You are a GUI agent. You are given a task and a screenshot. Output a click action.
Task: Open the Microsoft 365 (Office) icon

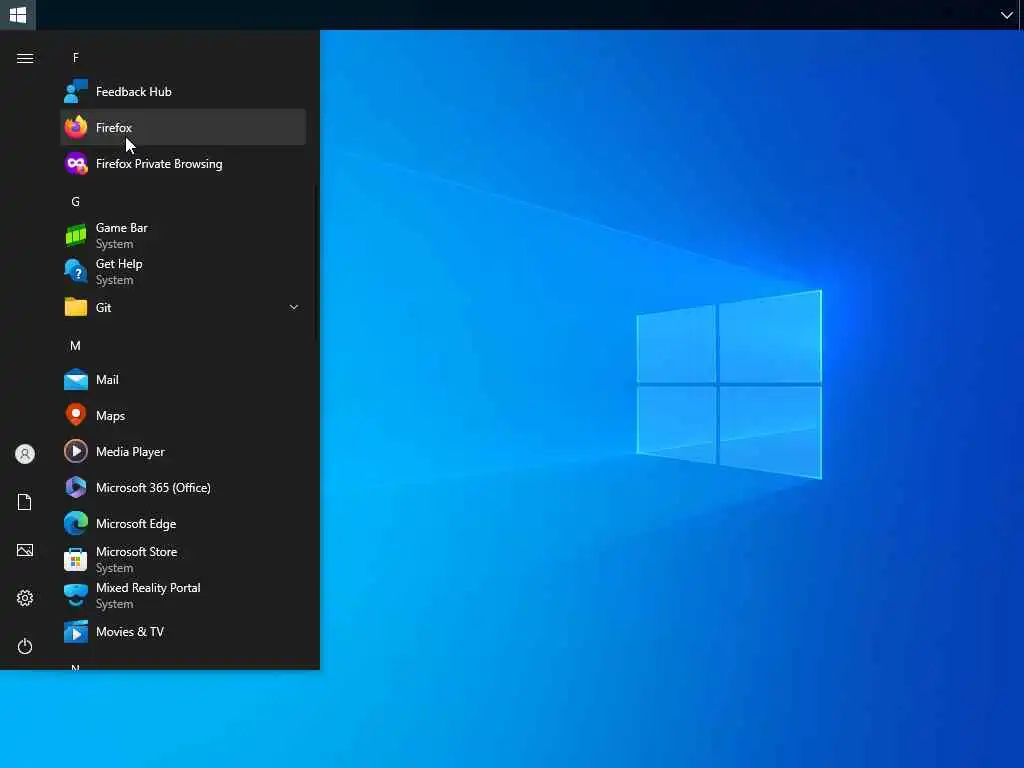coord(76,487)
